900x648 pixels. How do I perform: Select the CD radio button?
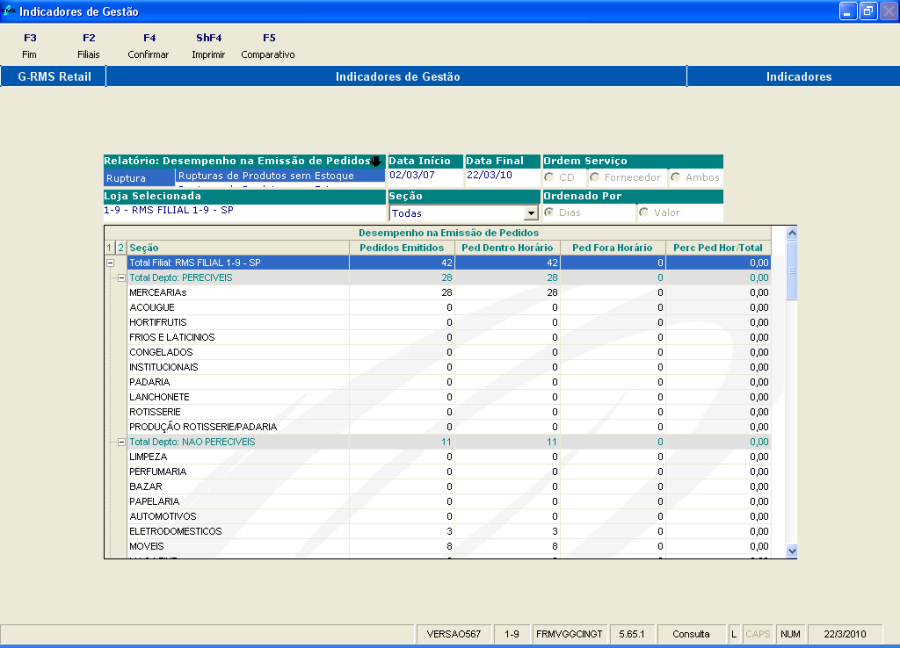(x=550, y=177)
